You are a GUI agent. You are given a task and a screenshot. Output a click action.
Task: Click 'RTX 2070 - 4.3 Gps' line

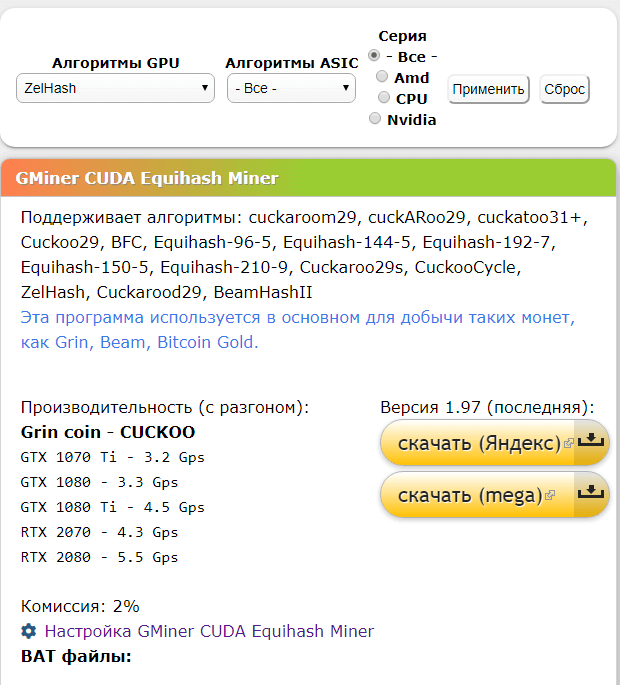click(100, 532)
